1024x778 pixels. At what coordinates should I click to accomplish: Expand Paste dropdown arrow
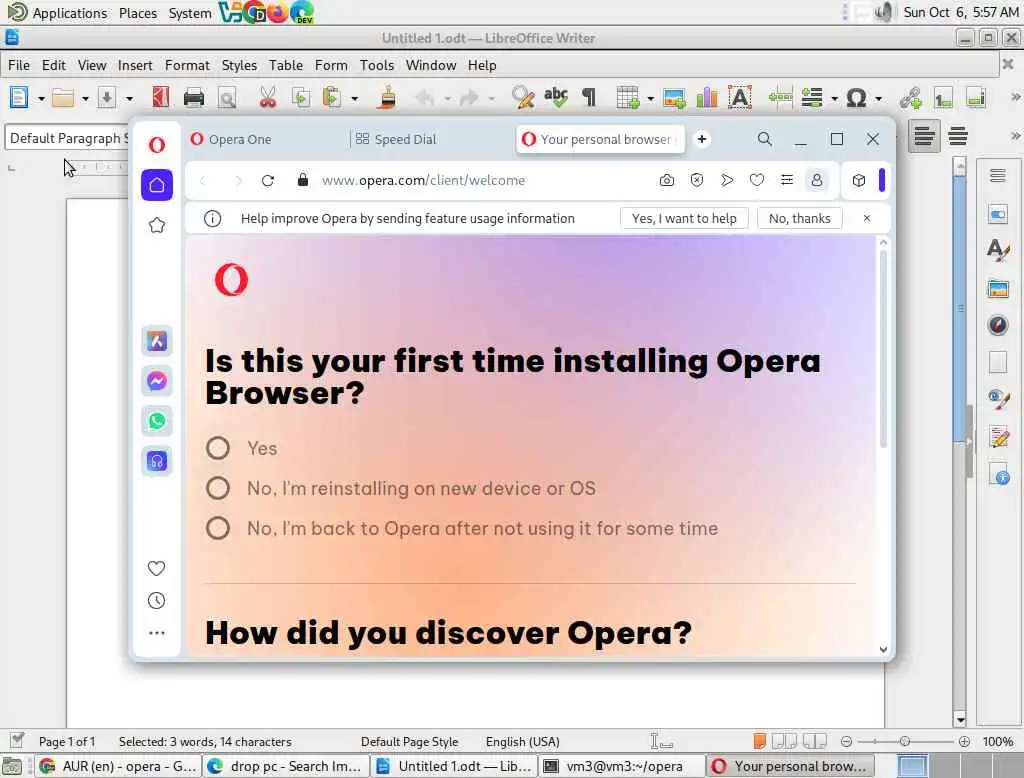[x=355, y=99]
